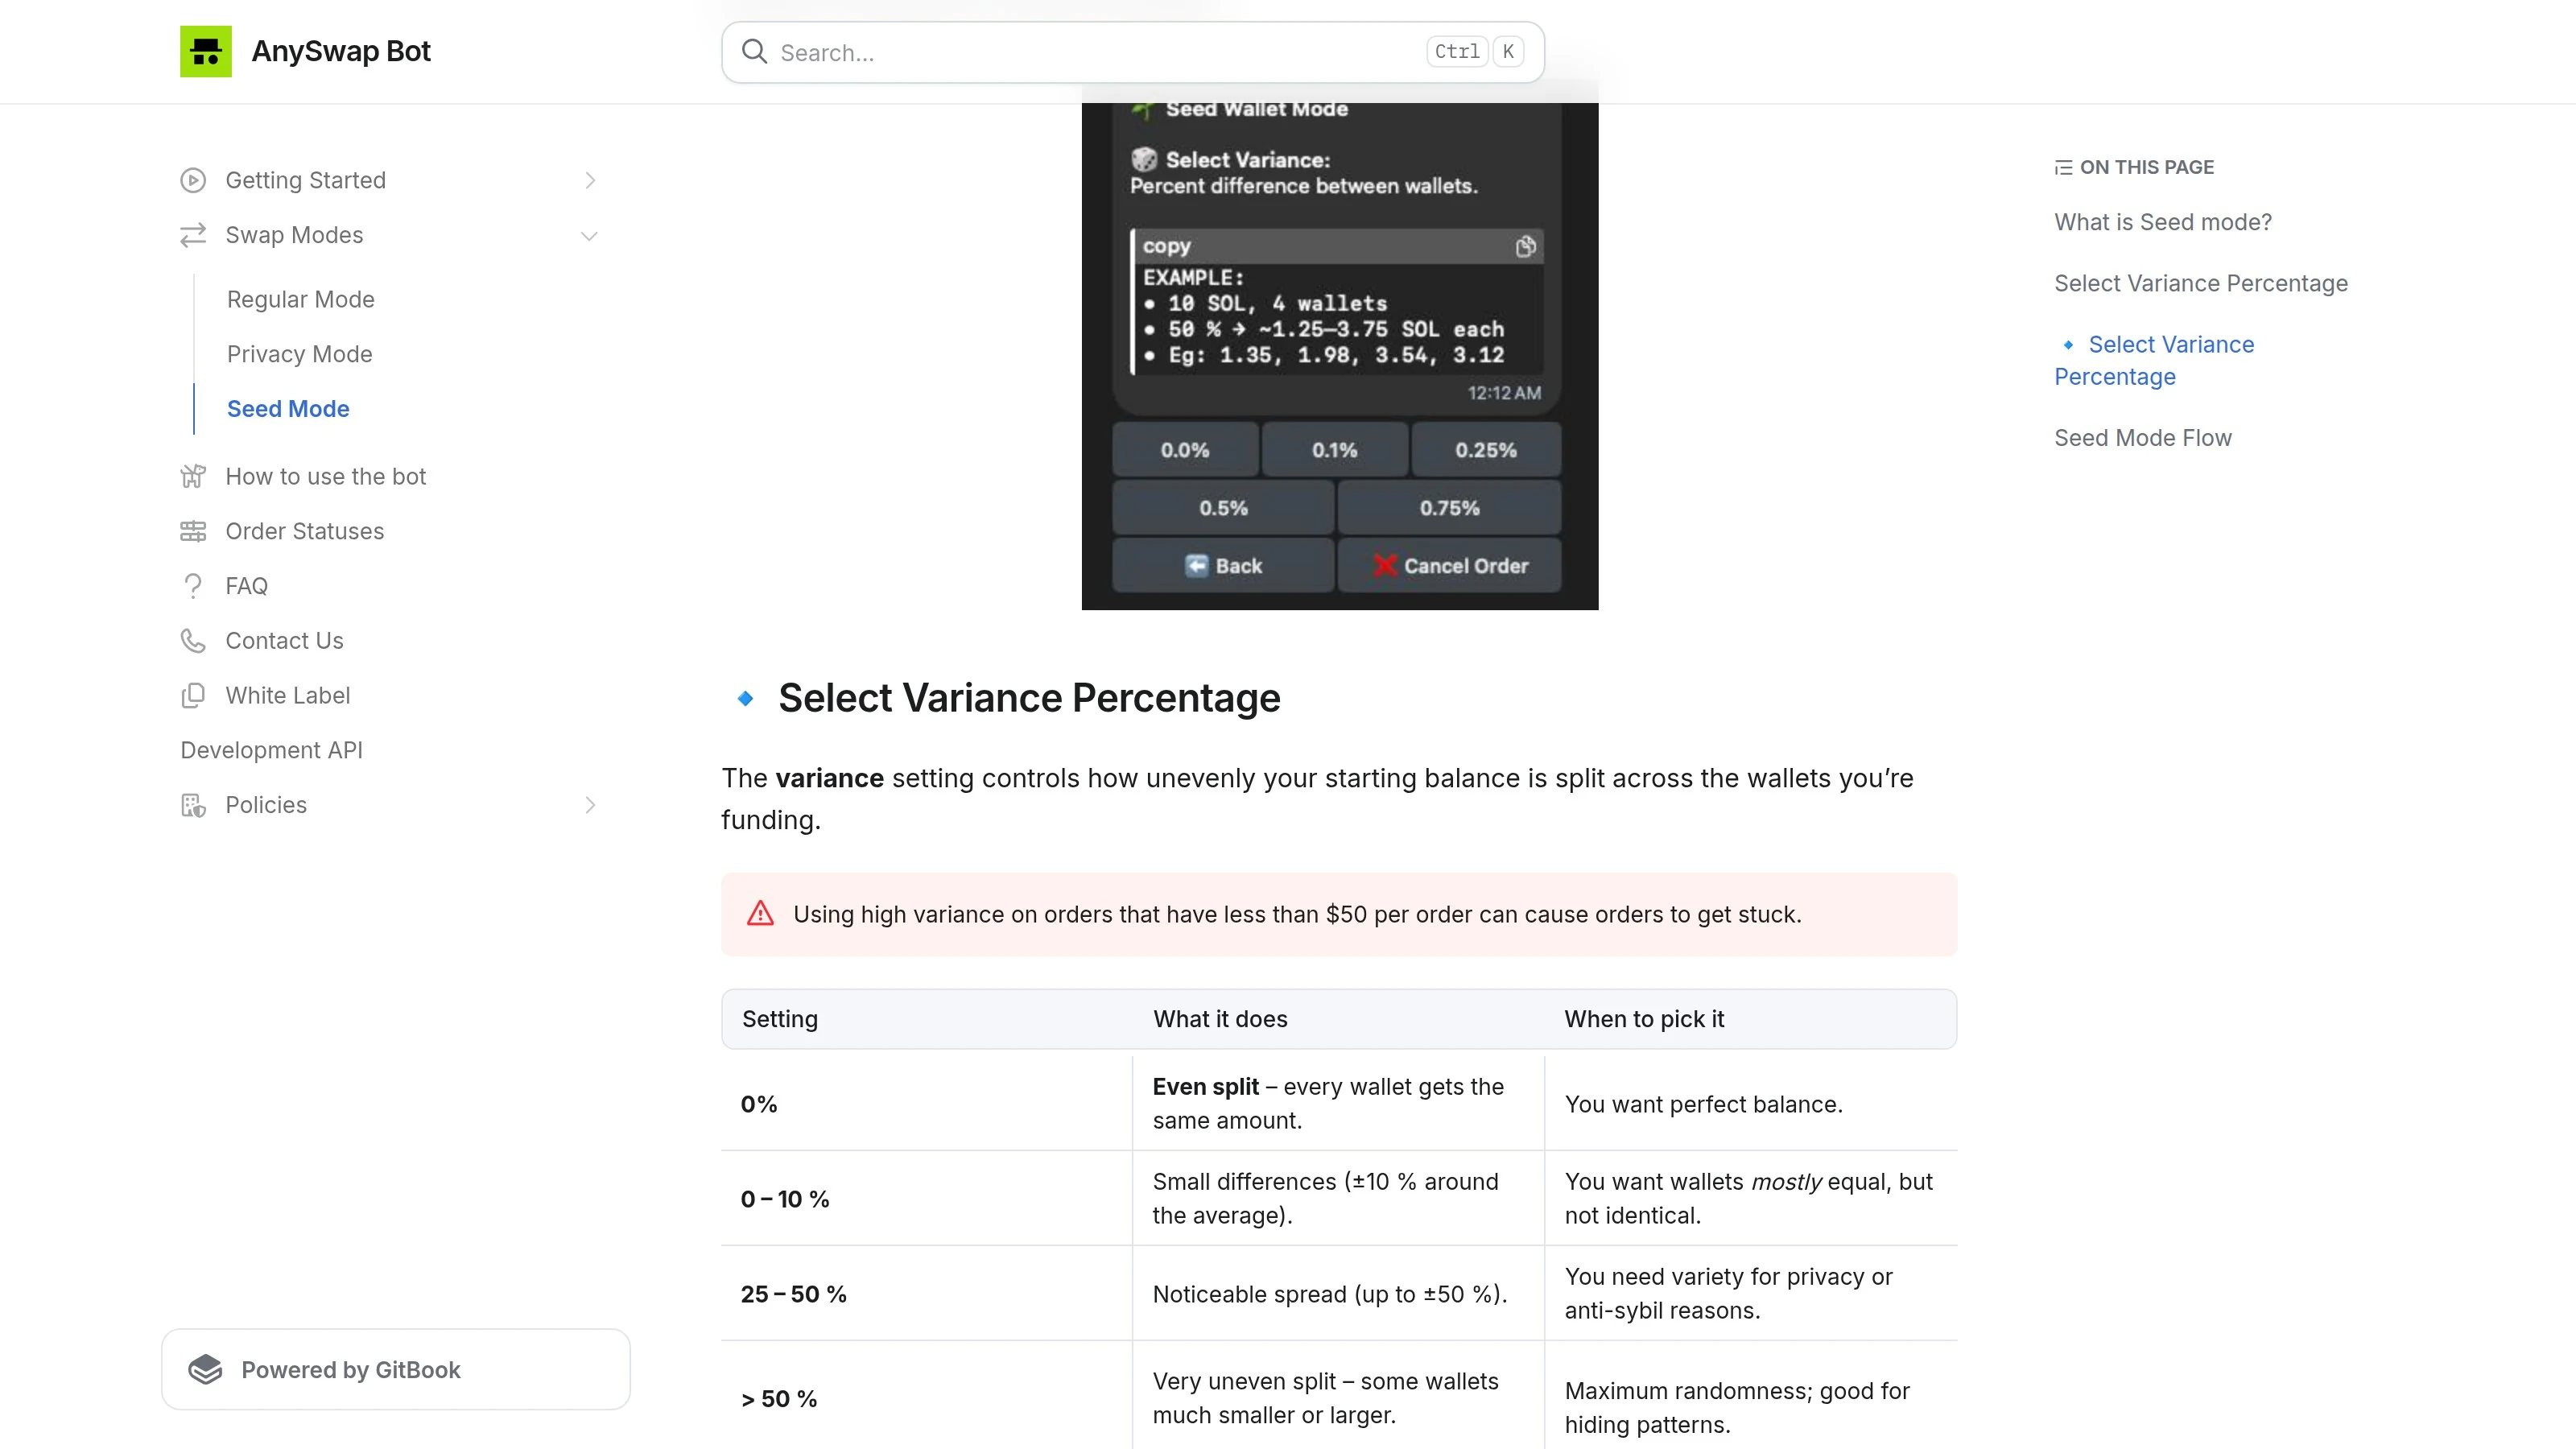Jump to first Select Variance Percentage outline link
This screenshot has height=1449, width=2576.
coord(2201,283)
